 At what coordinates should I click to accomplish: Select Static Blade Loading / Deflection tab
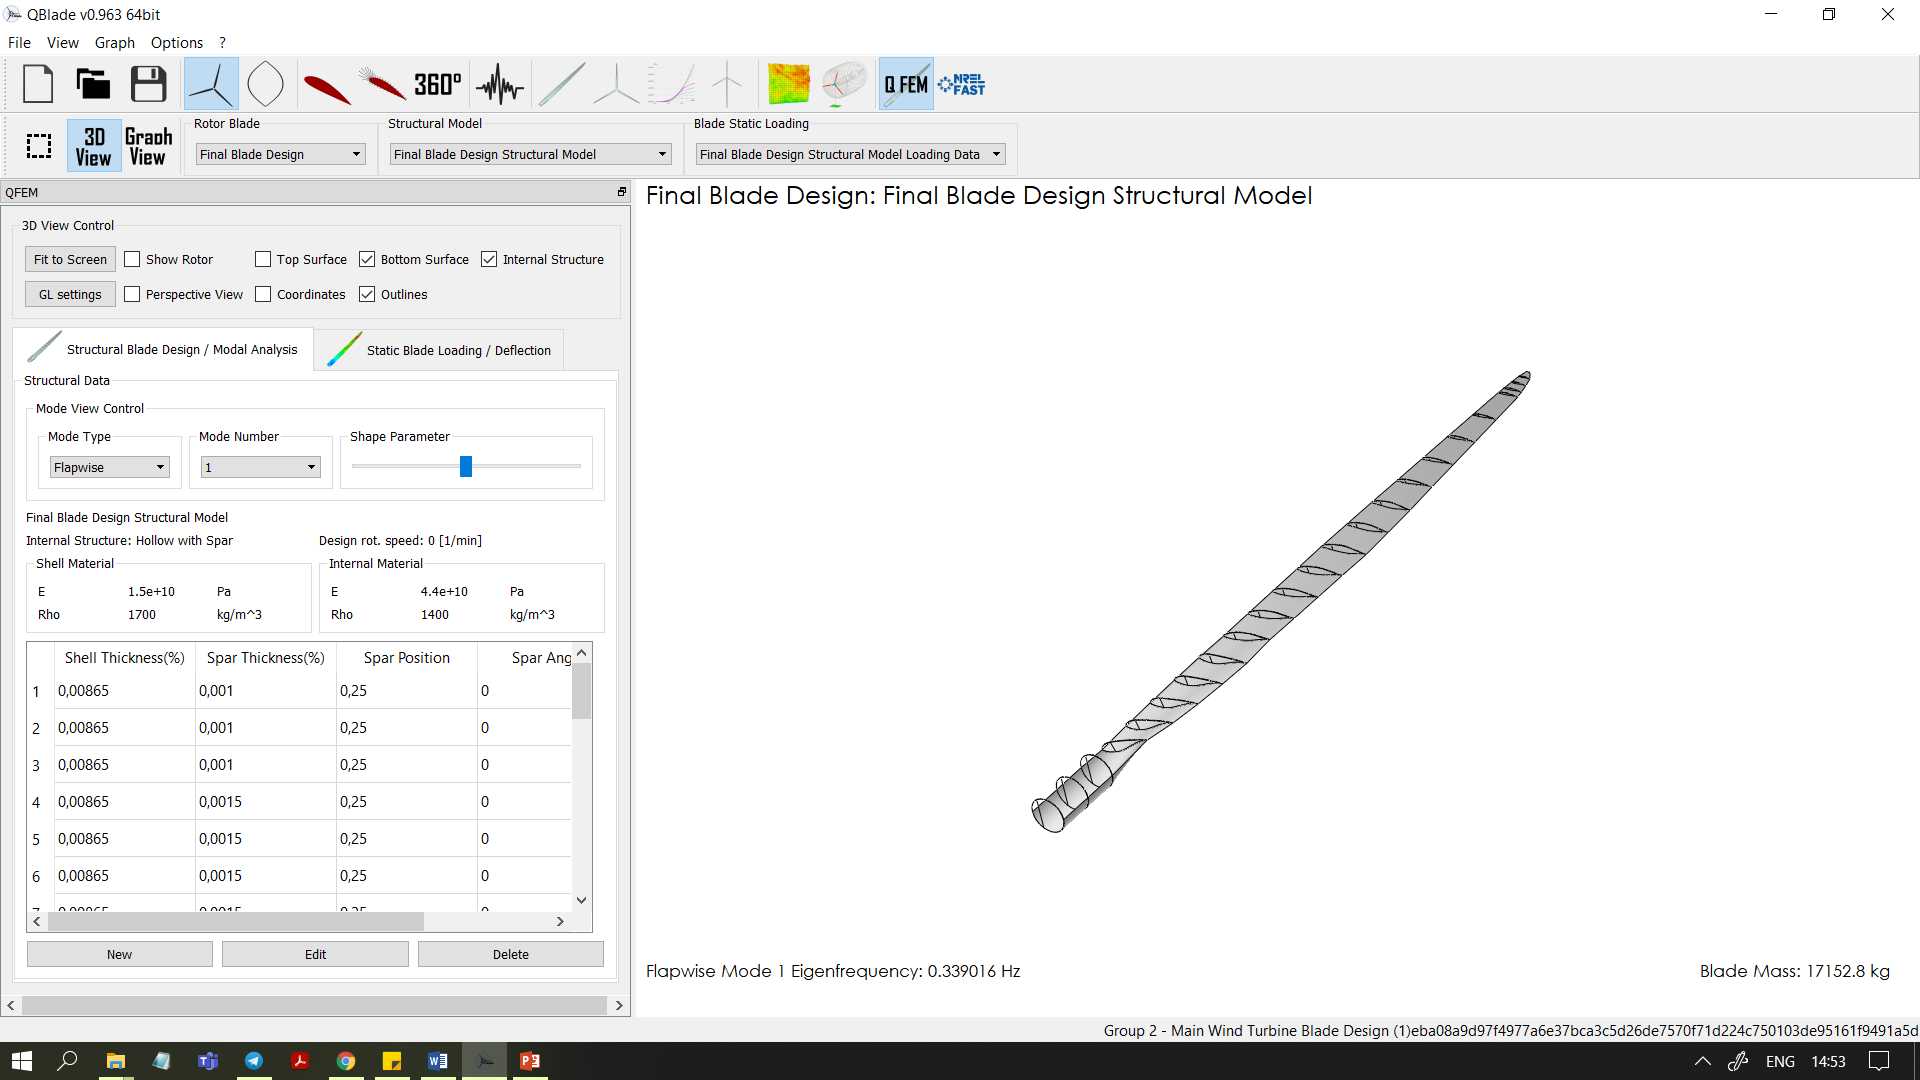click(x=439, y=350)
